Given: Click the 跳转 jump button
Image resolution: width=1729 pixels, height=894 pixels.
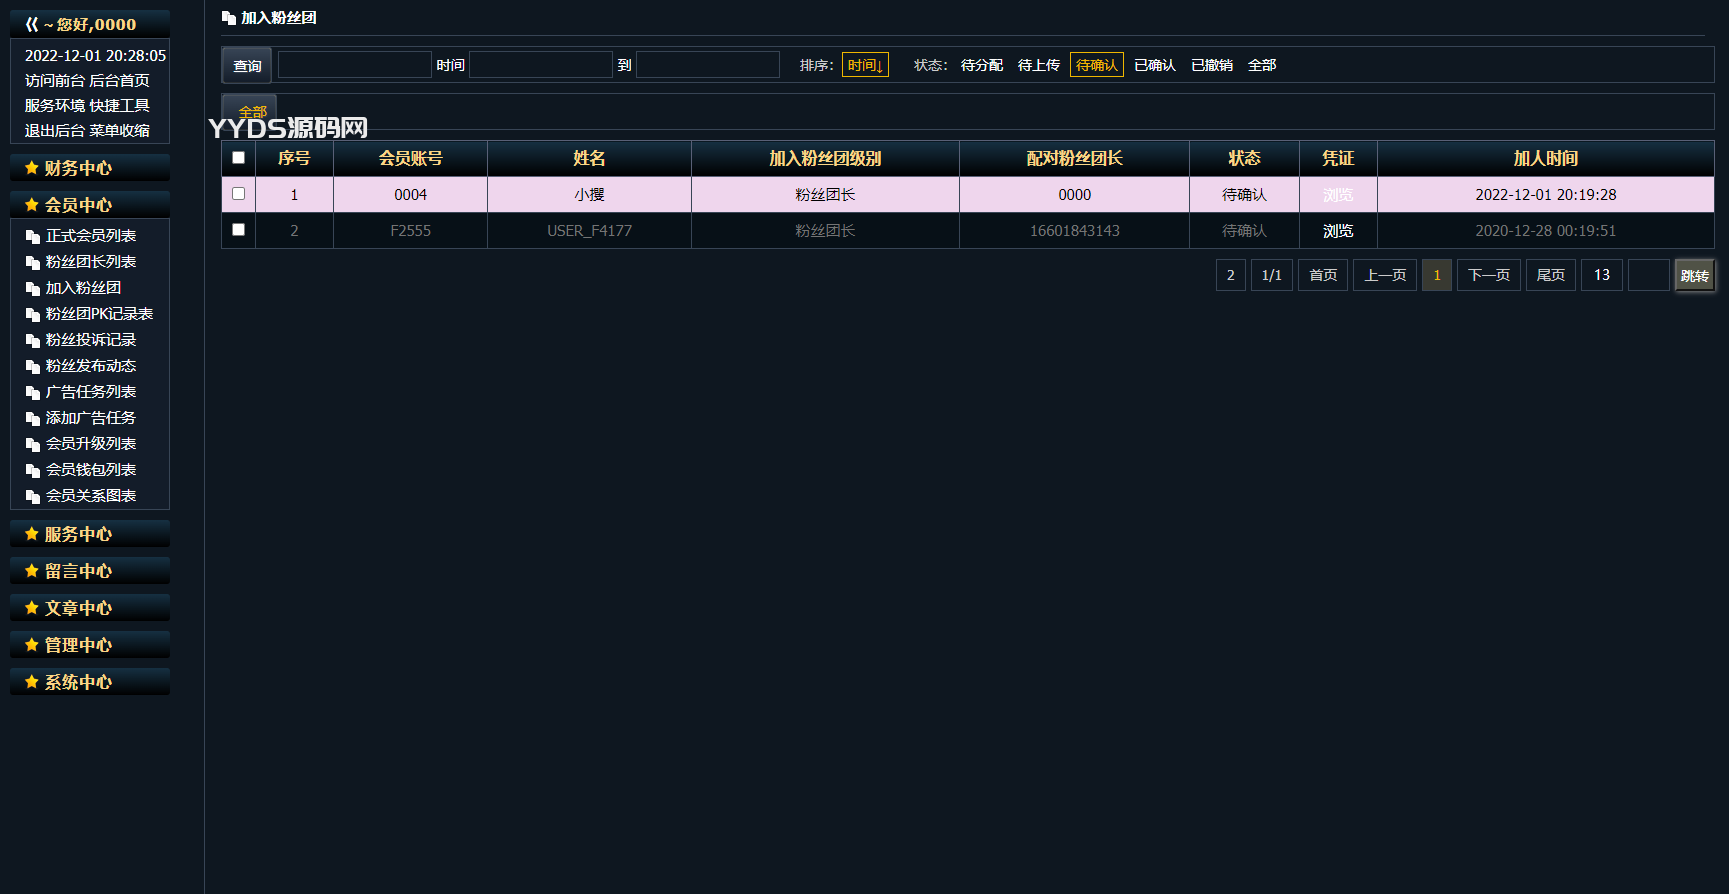Looking at the screenshot, I should (x=1695, y=276).
